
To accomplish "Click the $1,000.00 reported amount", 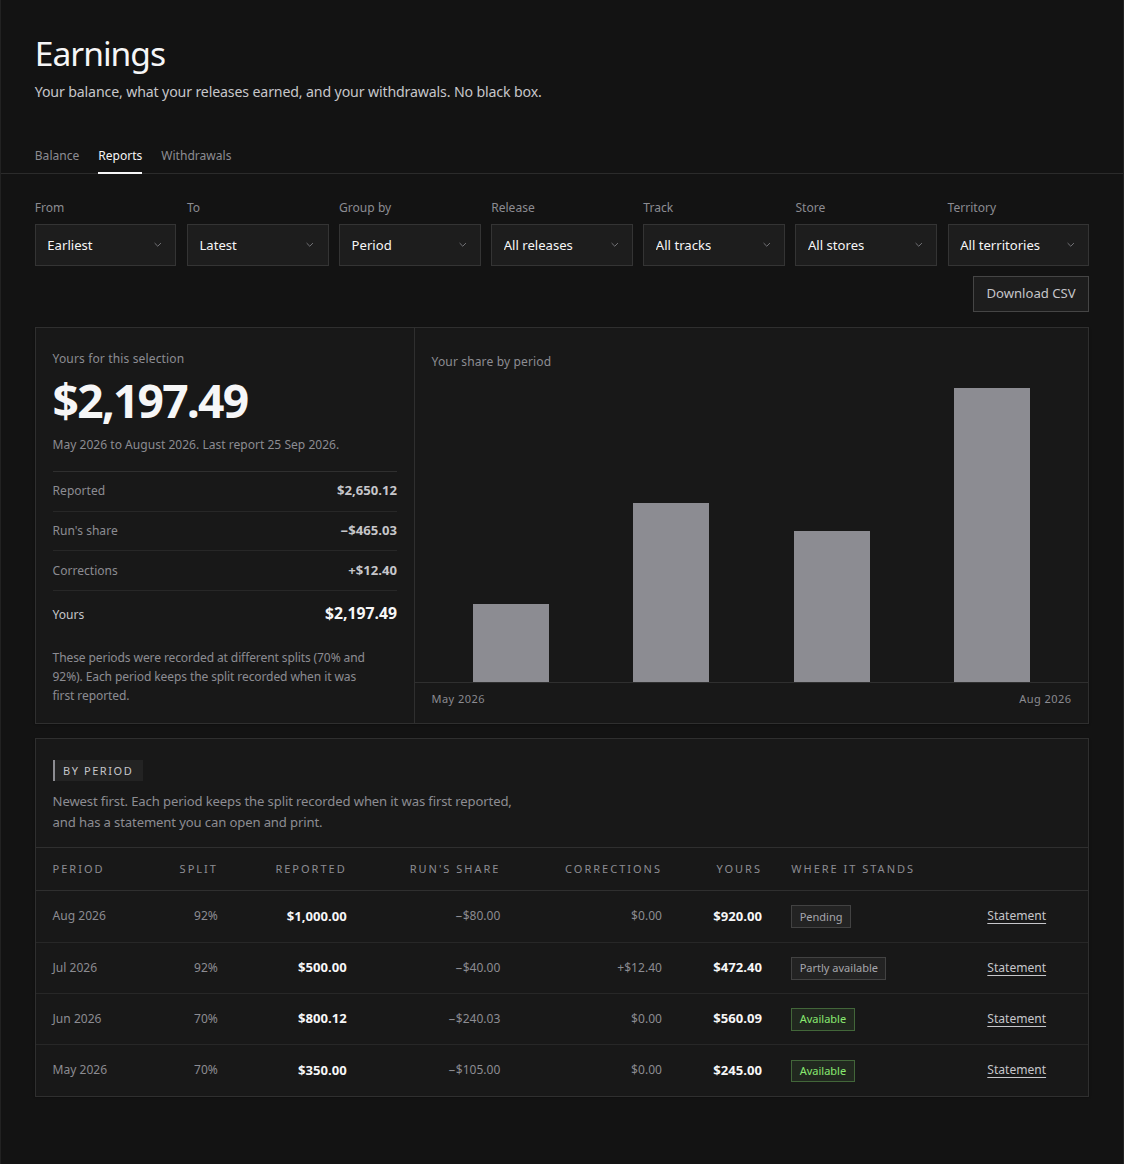I will pyautogui.click(x=316, y=917).
